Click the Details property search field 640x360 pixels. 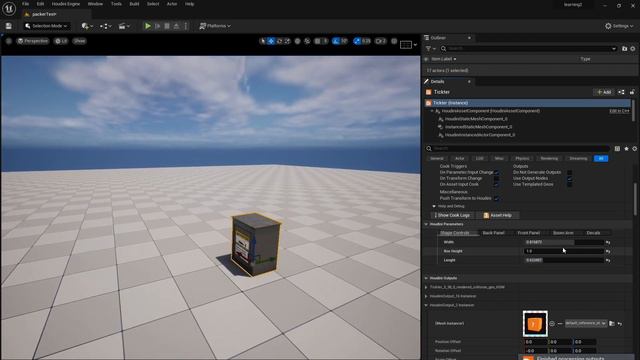pos(518,149)
